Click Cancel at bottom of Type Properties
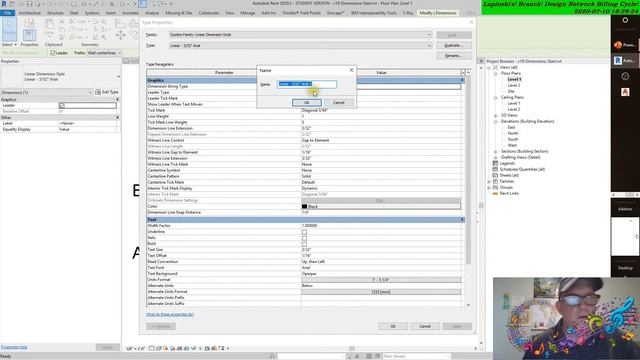The width and height of the screenshot is (640, 360). 425,326
